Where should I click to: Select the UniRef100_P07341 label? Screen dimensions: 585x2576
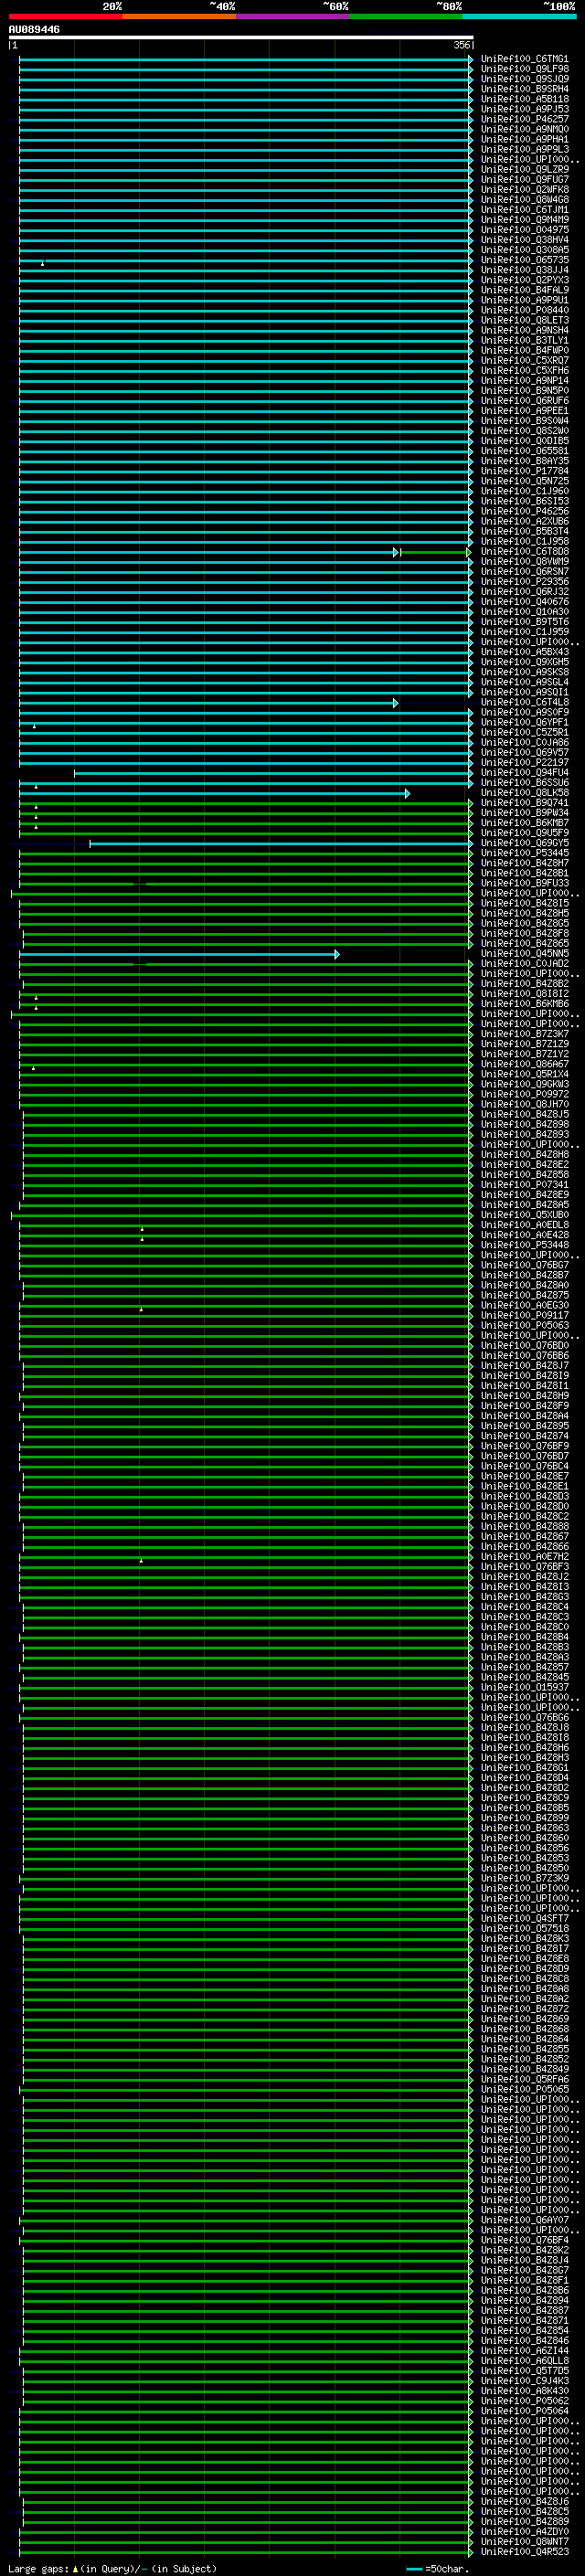tap(525, 1185)
